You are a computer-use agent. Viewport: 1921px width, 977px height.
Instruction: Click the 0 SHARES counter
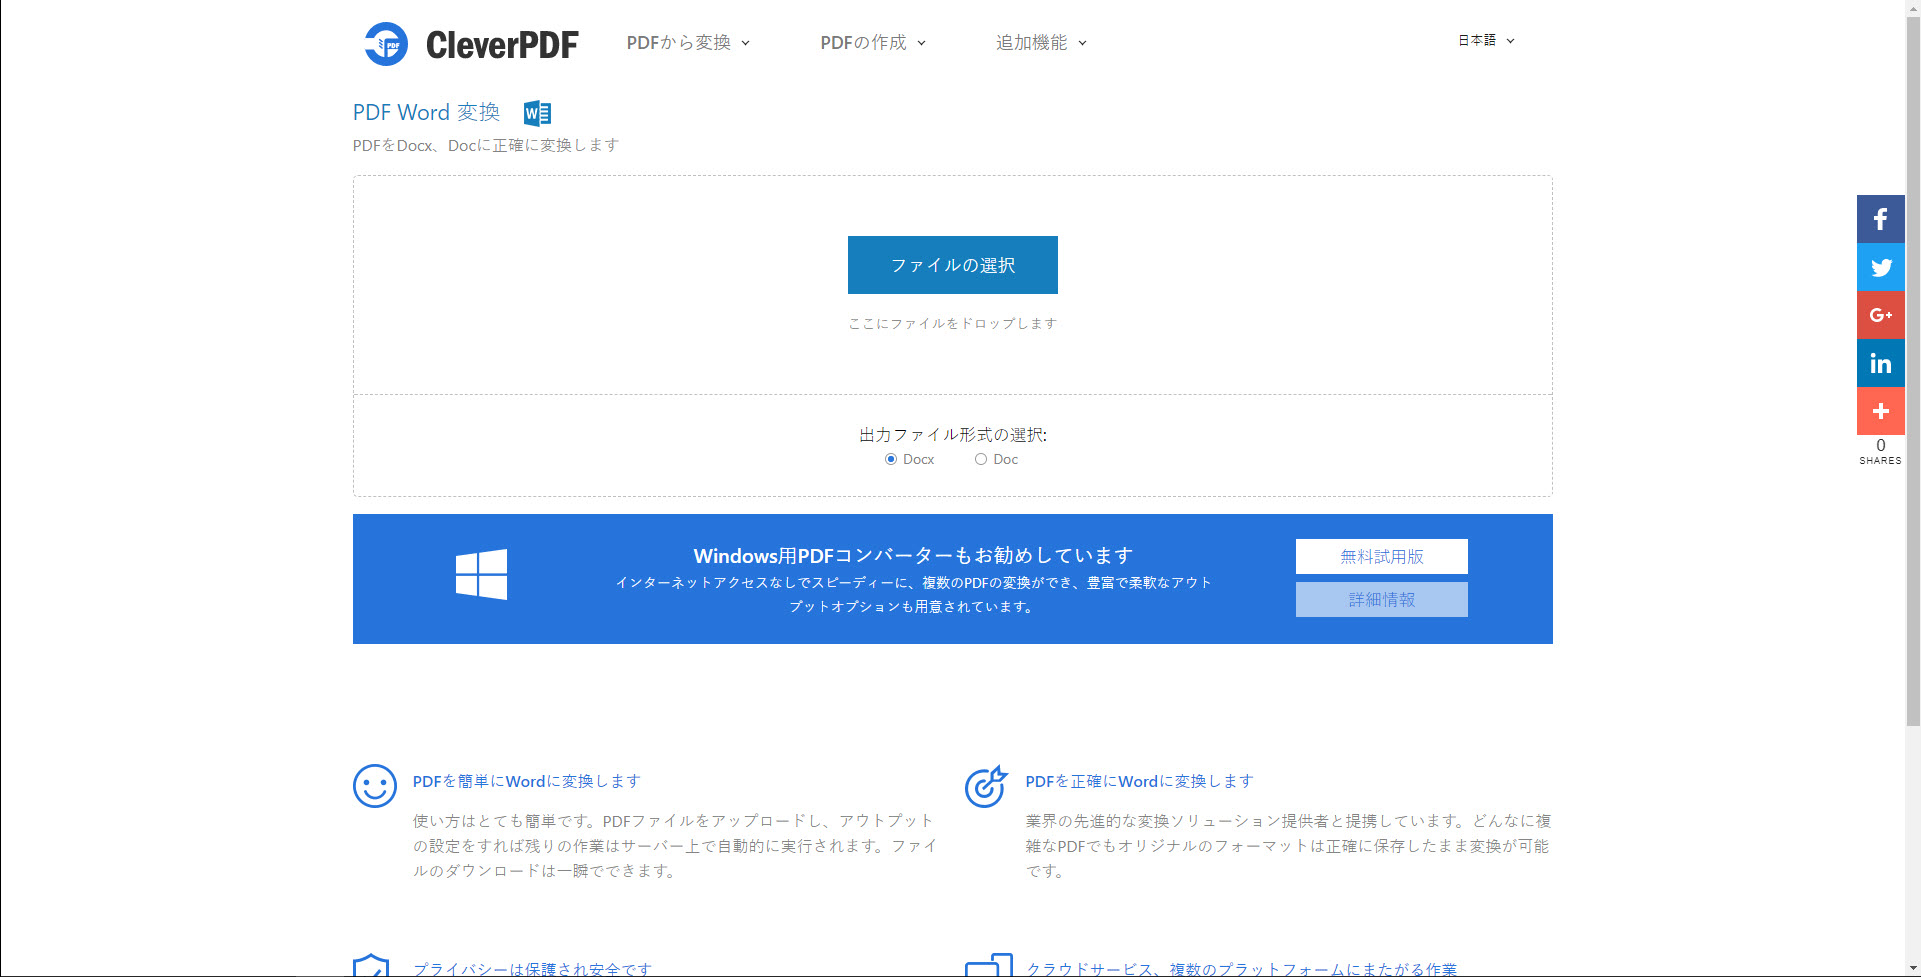click(1880, 451)
